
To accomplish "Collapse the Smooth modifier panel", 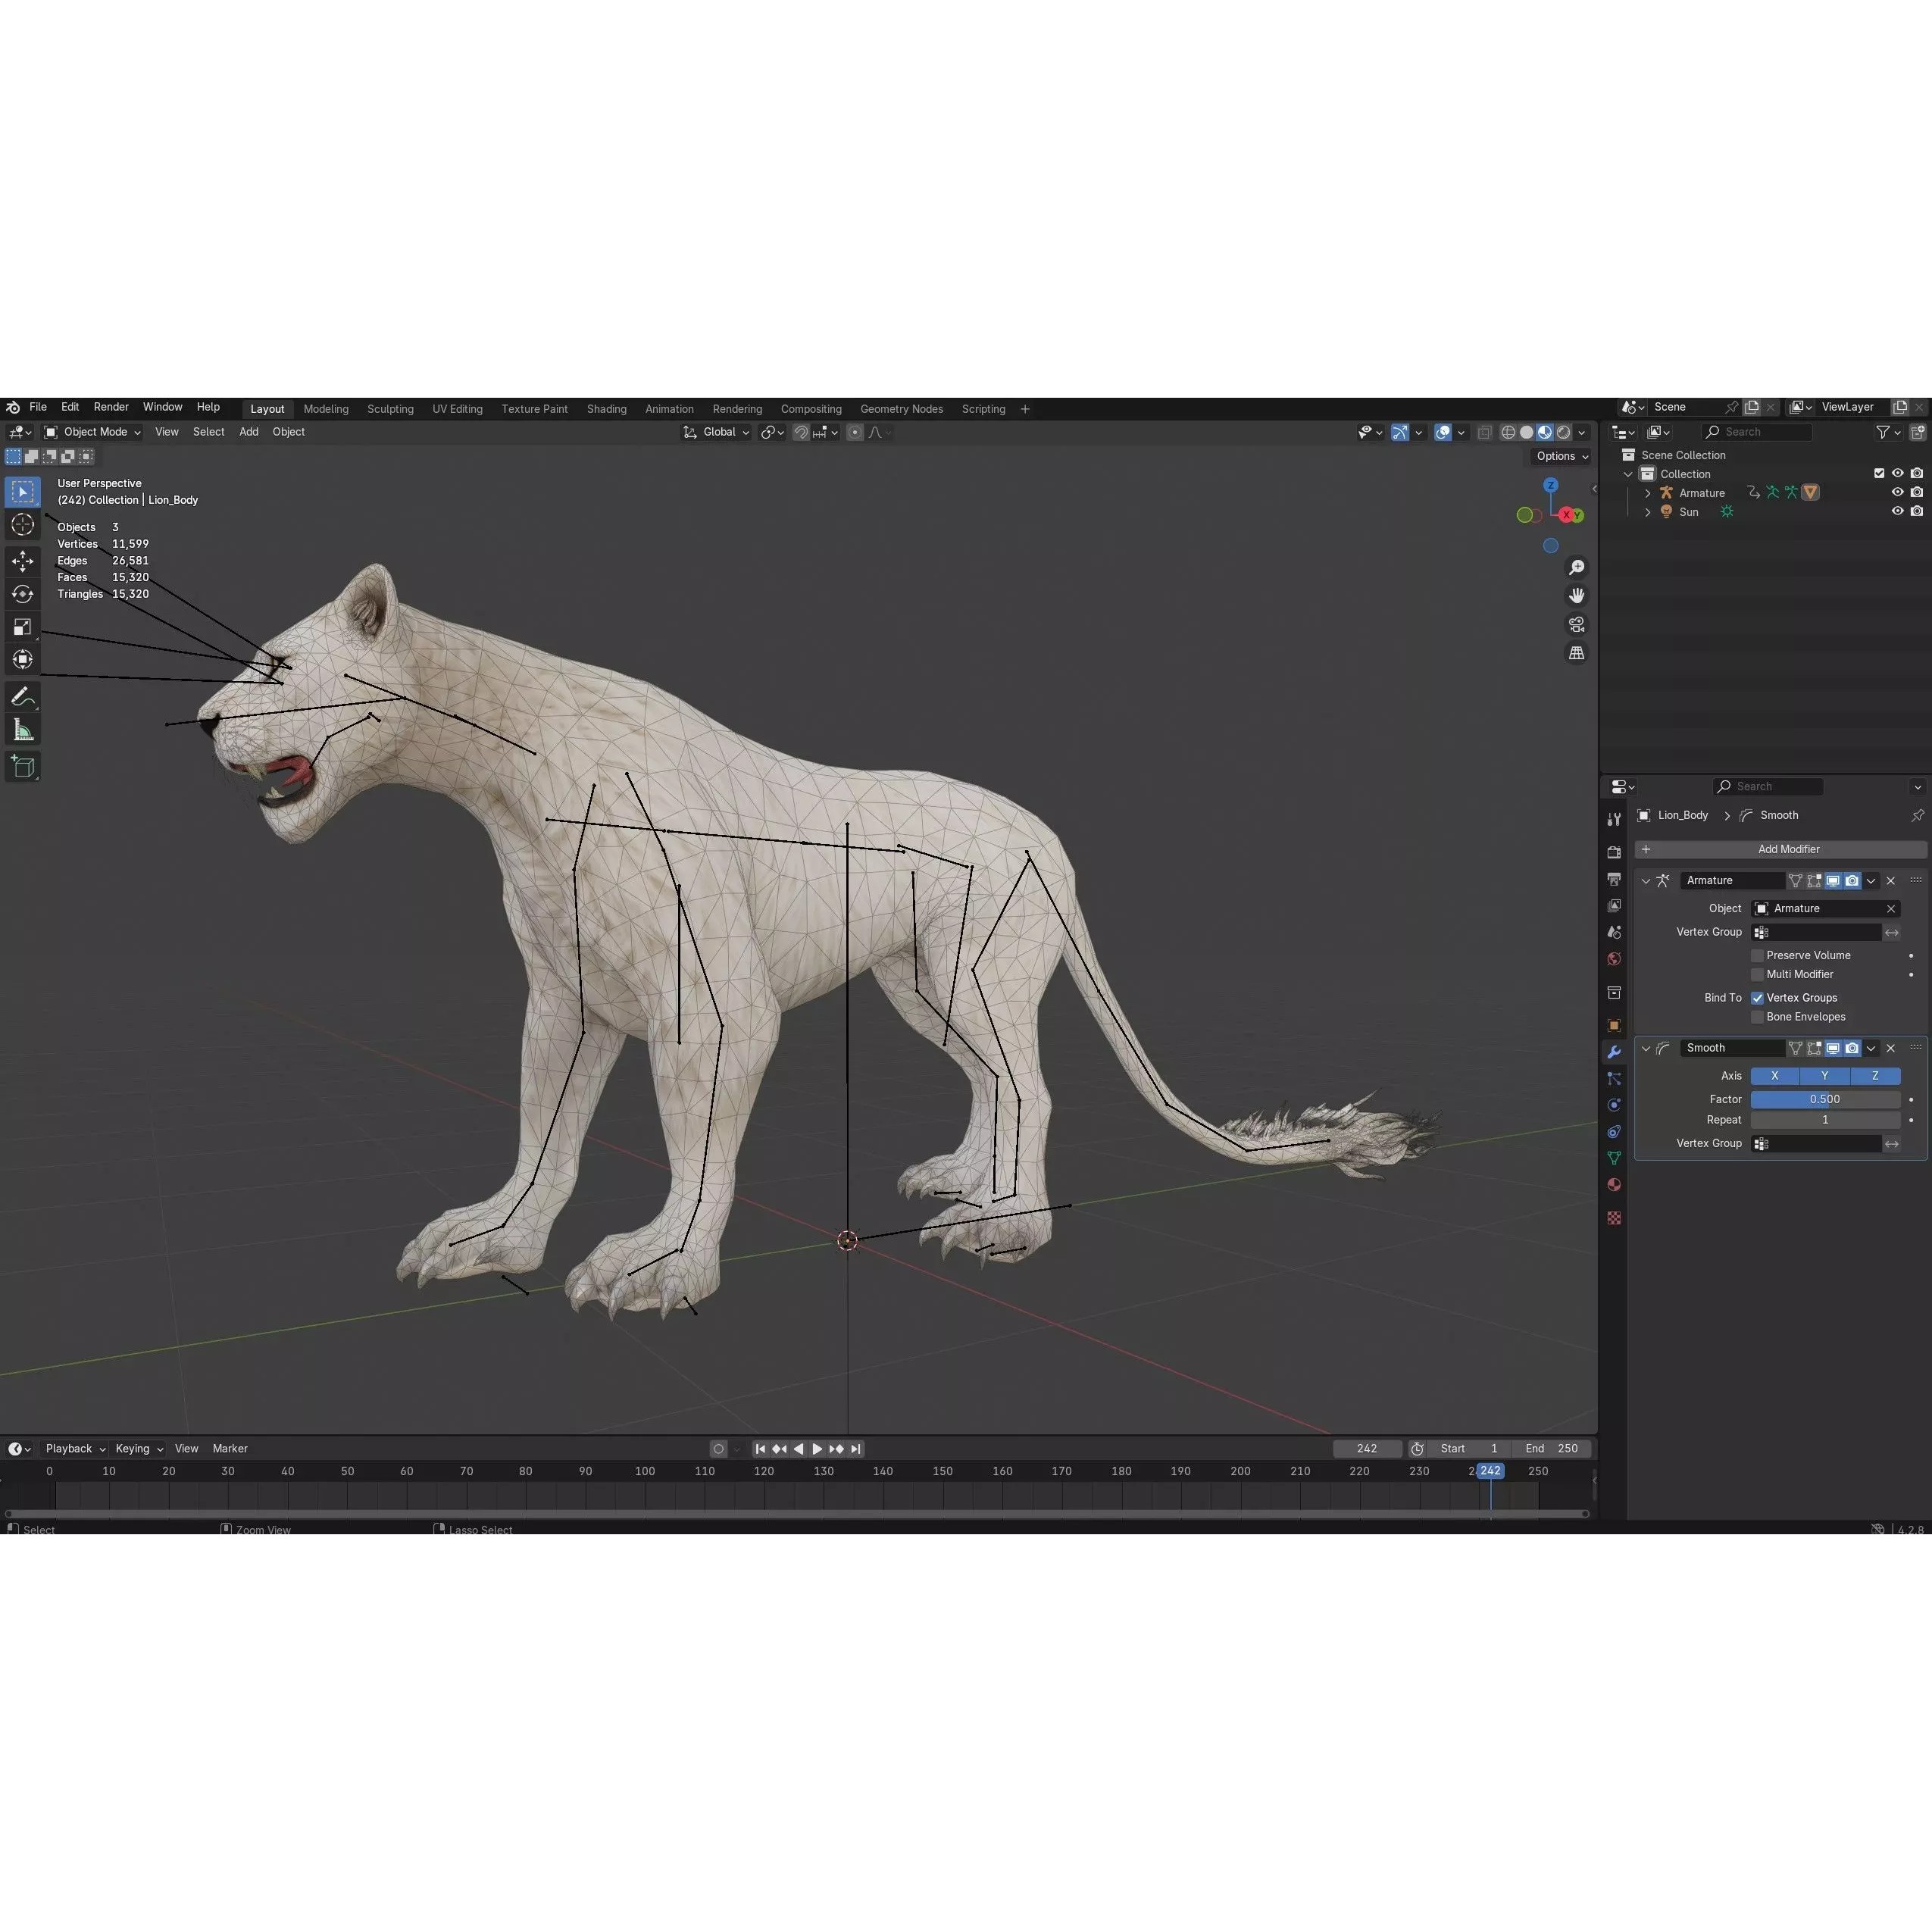I will tap(1647, 1048).
